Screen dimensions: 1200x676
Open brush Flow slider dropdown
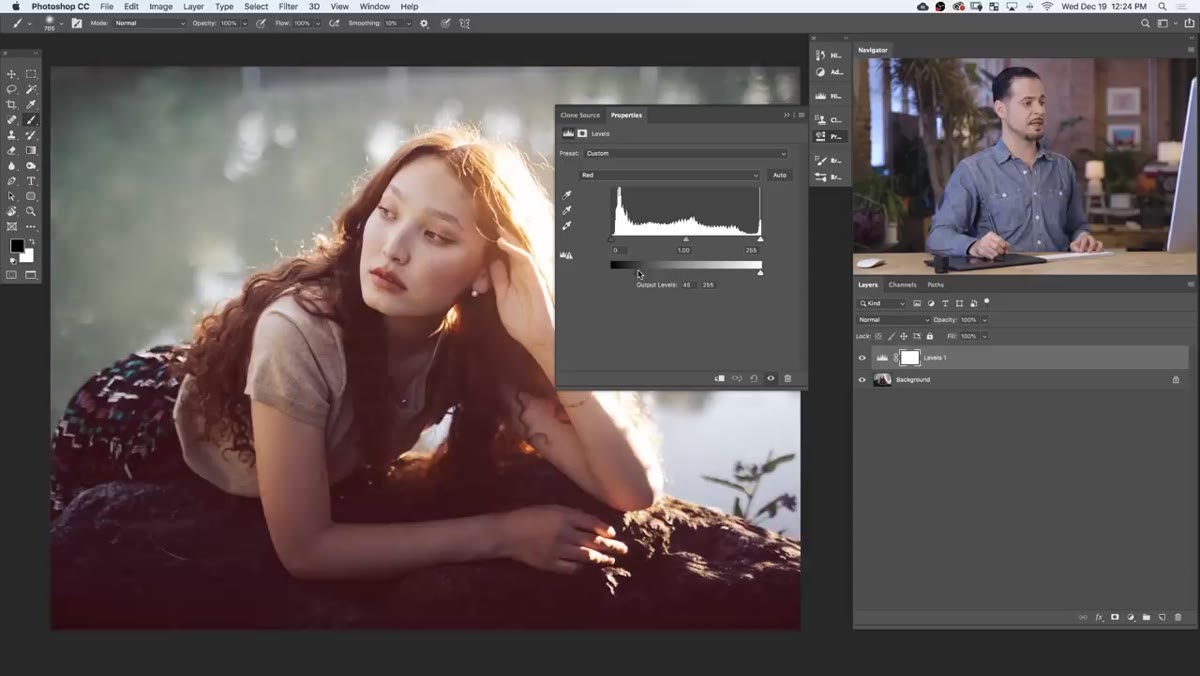pos(317,22)
